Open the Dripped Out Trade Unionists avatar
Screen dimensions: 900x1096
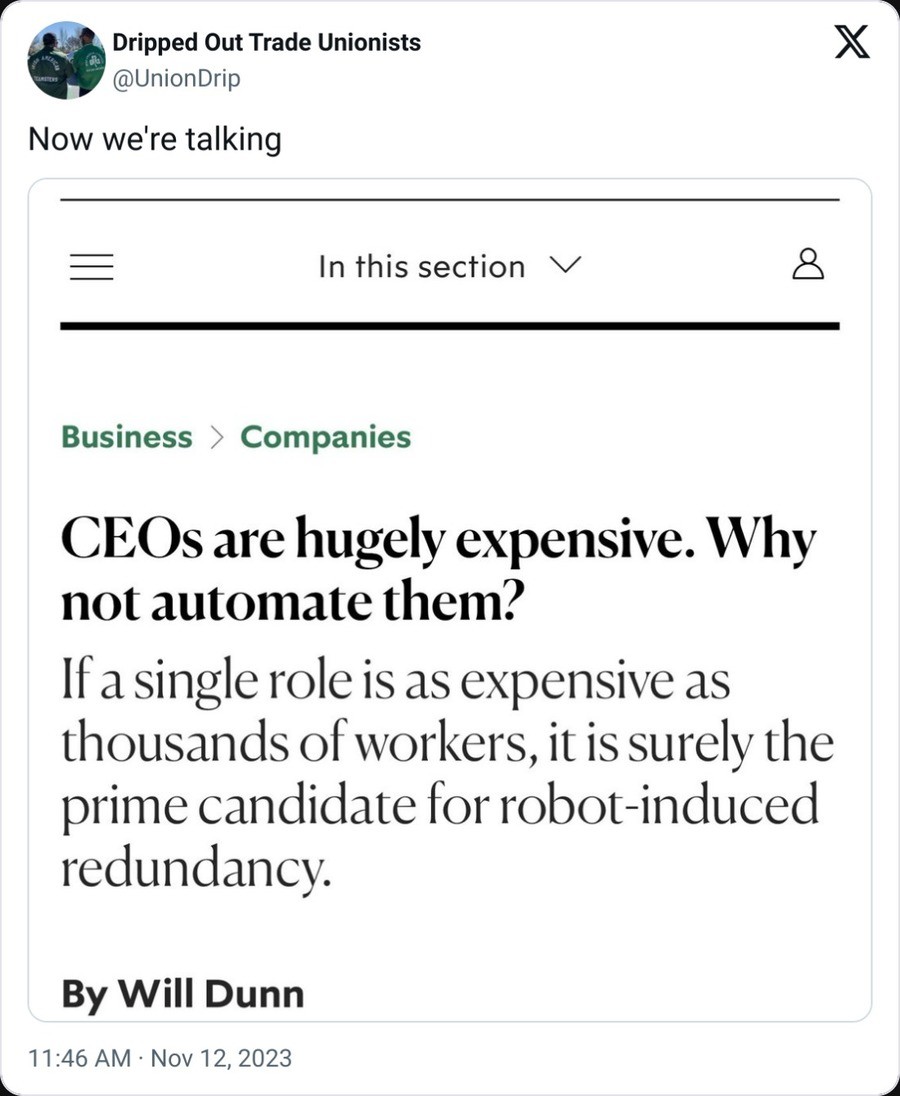tap(66, 60)
